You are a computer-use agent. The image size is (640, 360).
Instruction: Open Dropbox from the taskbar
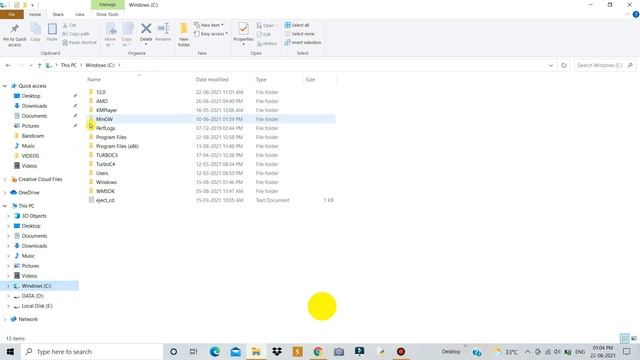pyautogui.click(x=277, y=351)
